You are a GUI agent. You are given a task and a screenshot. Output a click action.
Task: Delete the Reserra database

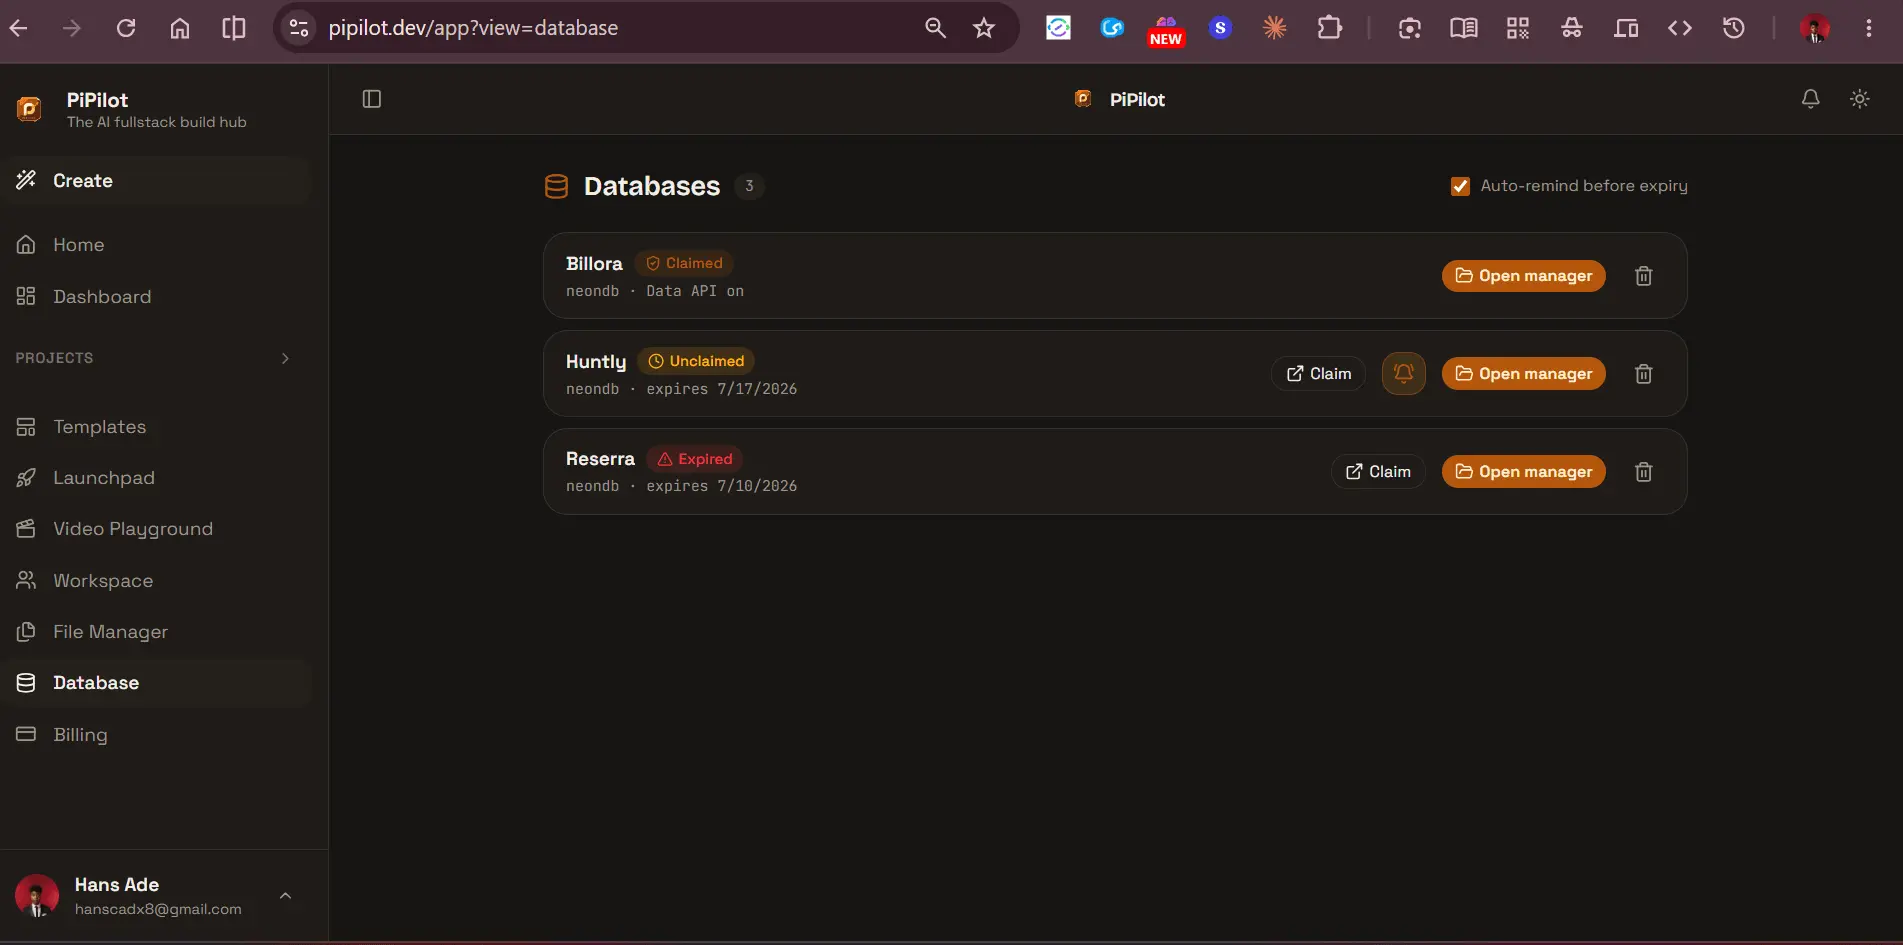tap(1643, 472)
